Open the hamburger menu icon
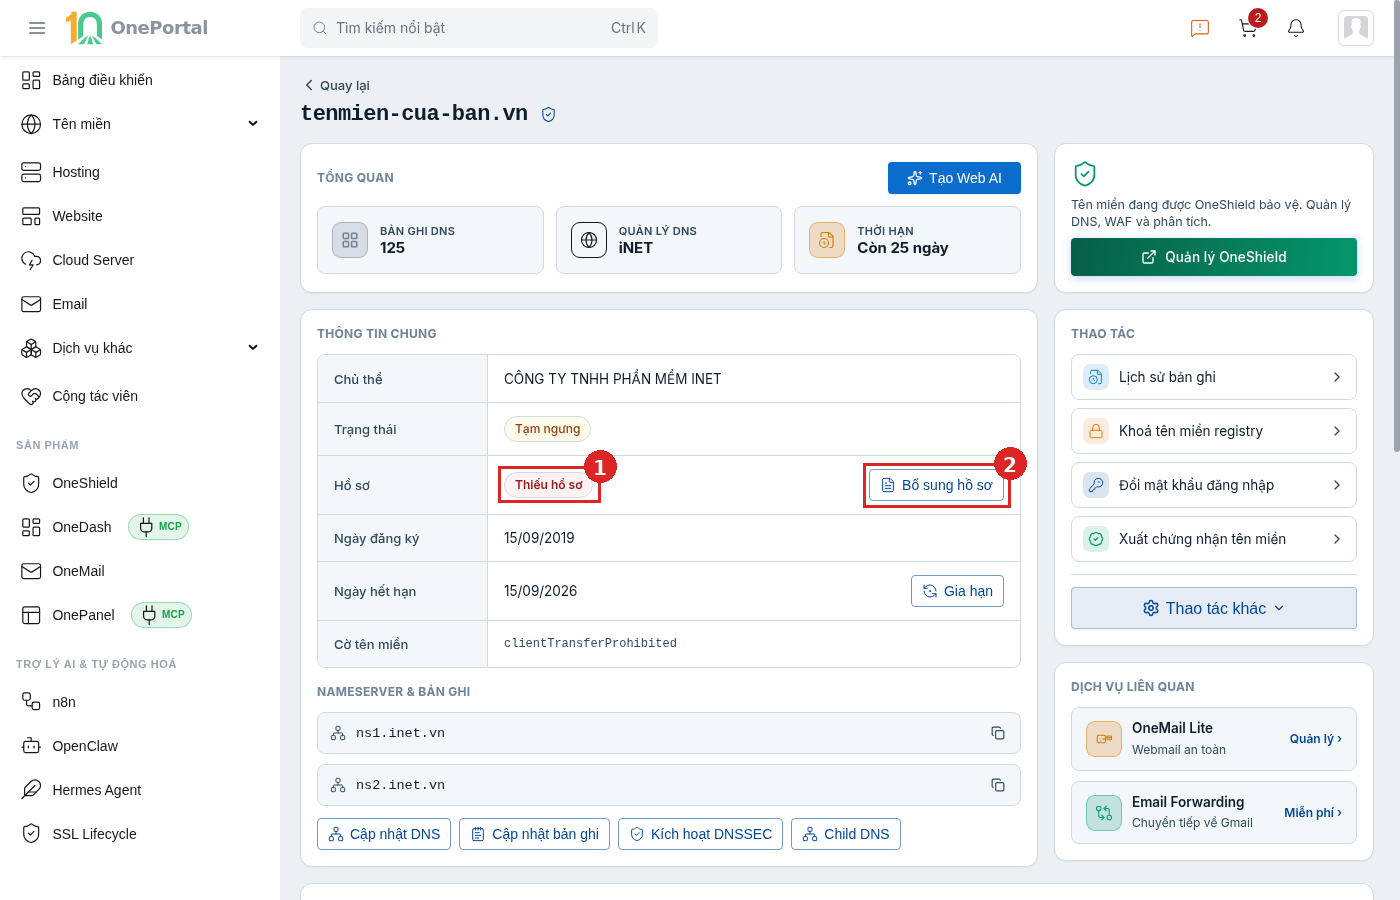Image resolution: width=1400 pixels, height=900 pixels. pyautogui.click(x=37, y=28)
